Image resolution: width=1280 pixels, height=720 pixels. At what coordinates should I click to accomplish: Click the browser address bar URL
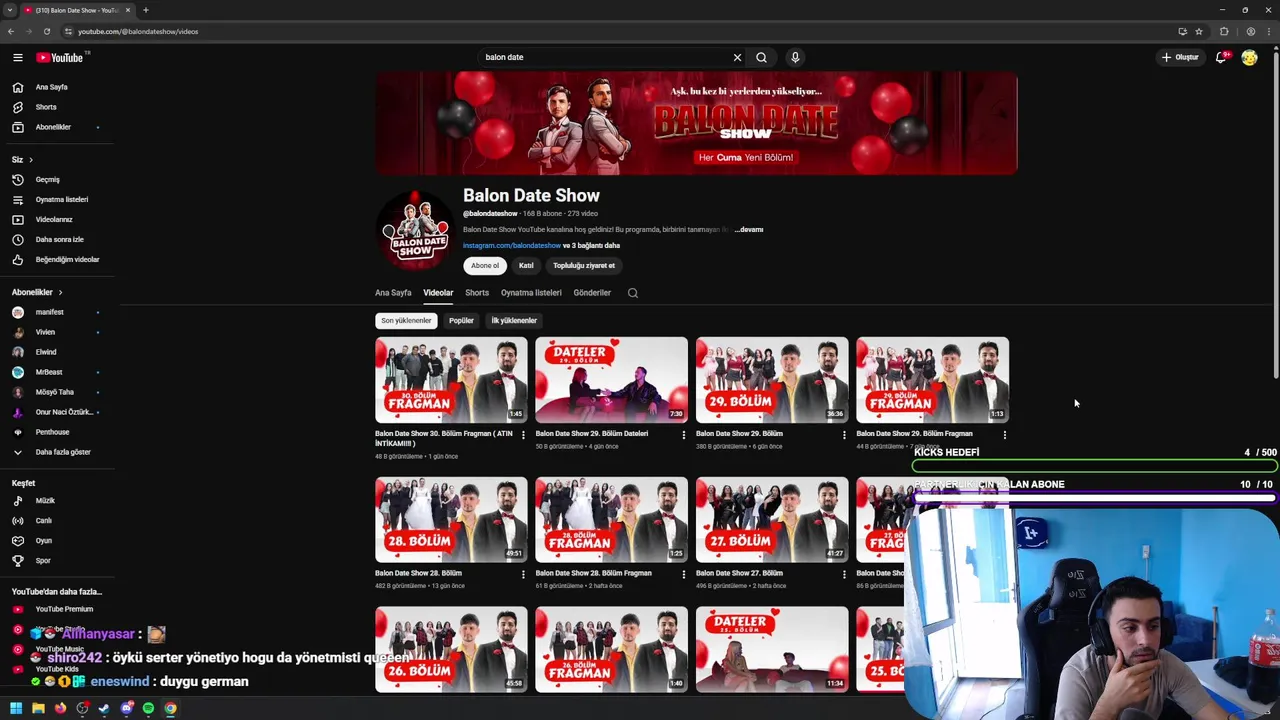[x=138, y=31]
